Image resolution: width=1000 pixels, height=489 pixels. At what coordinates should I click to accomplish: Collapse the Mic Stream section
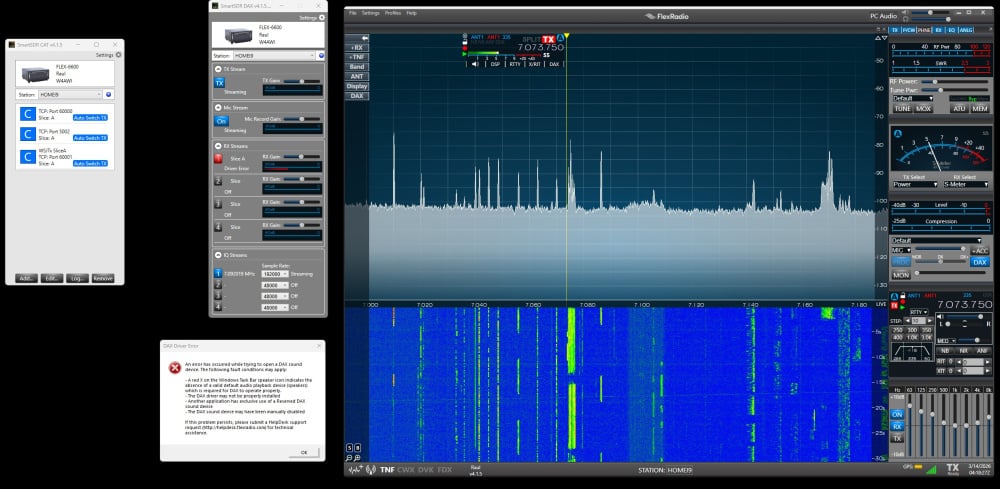tap(218, 108)
